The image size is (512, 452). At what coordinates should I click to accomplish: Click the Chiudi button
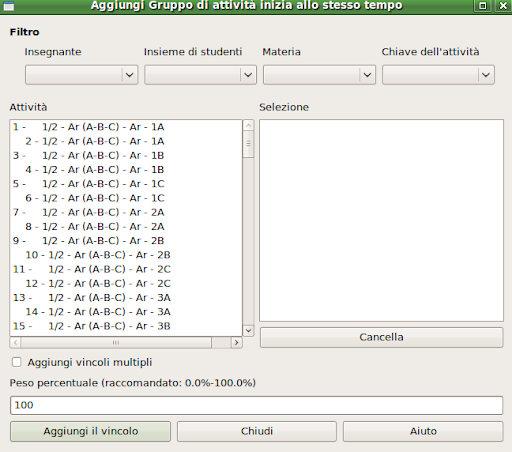coord(257,431)
